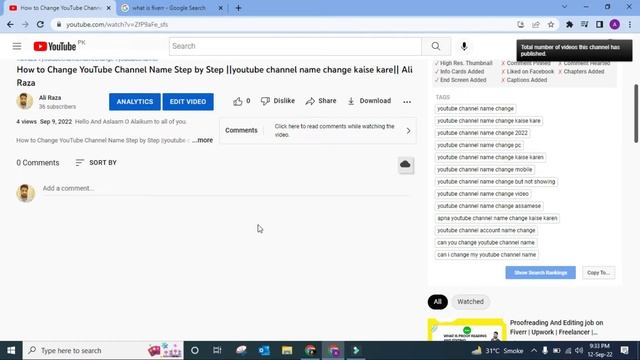Click tag 'youtube channel name change 2022'
The image size is (640, 360).
482,133
